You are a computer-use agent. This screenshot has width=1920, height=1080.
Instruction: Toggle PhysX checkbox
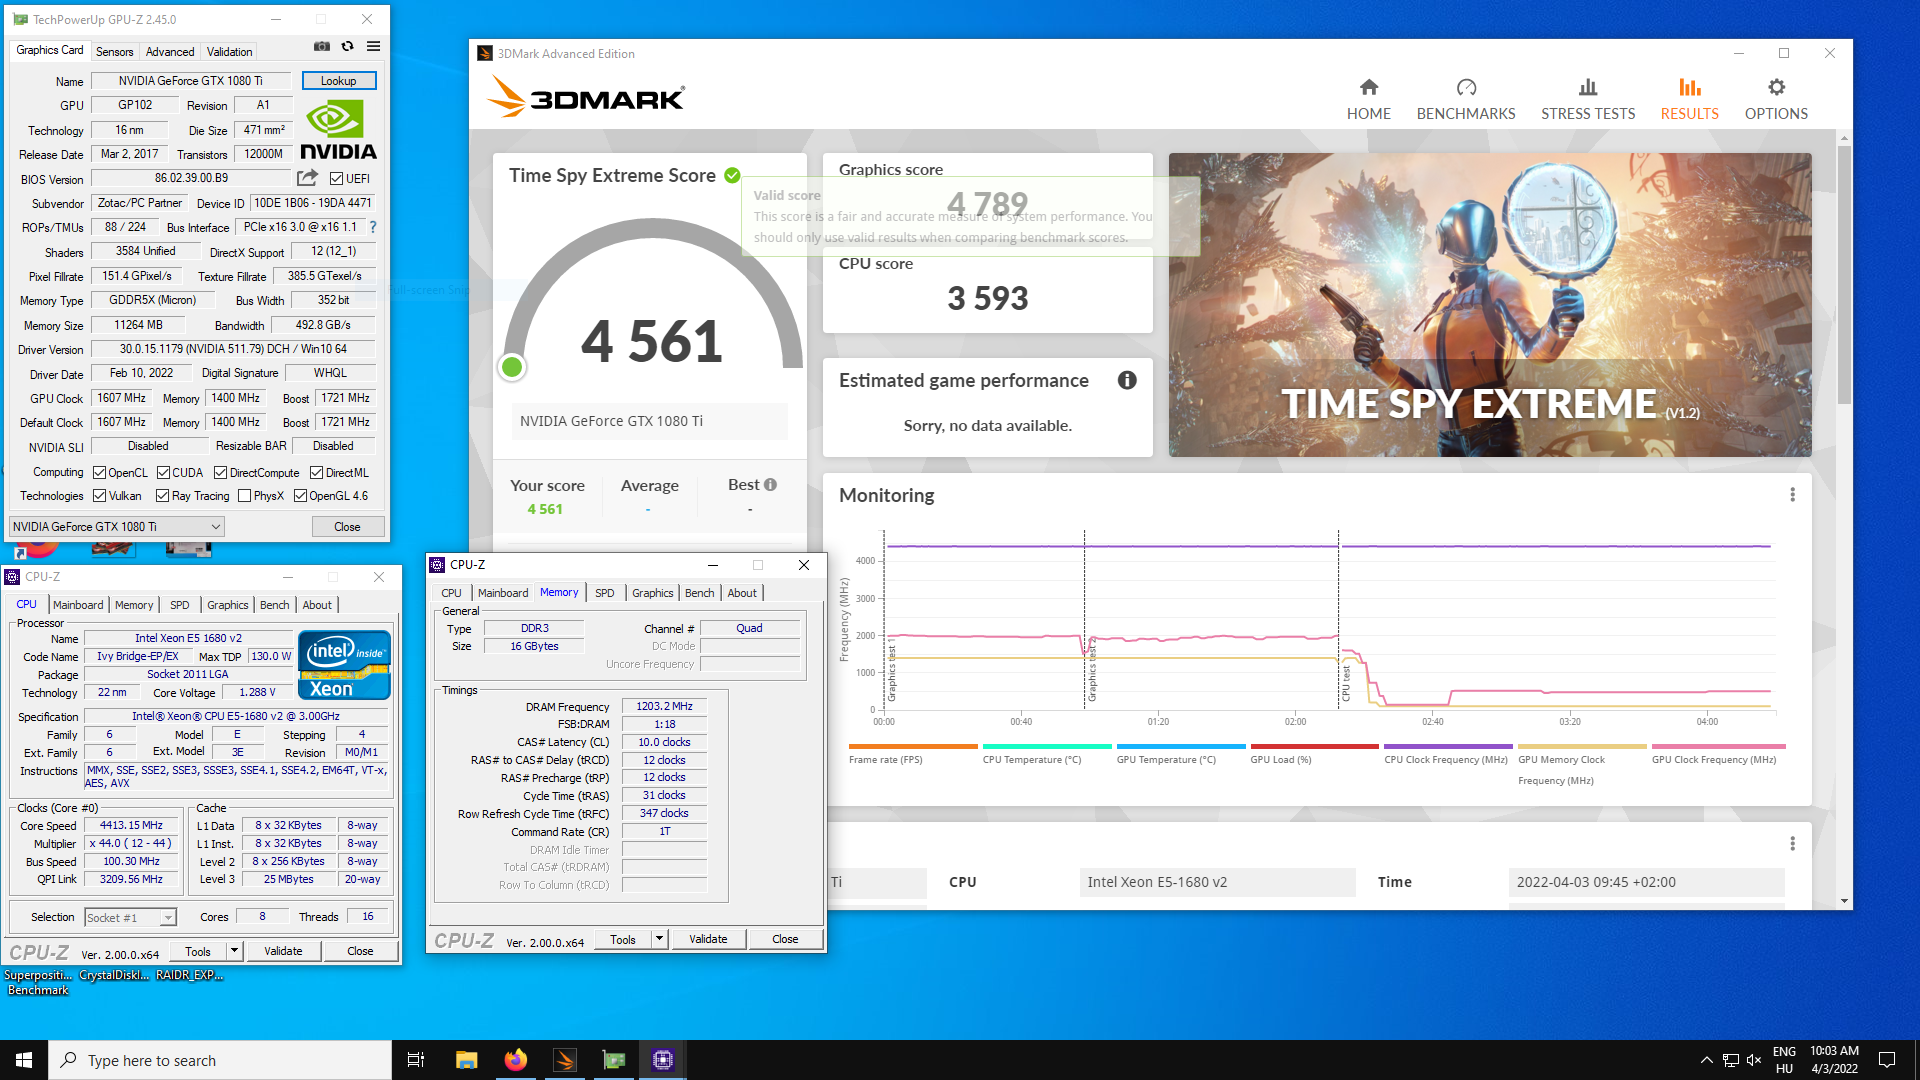(x=244, y=496)
